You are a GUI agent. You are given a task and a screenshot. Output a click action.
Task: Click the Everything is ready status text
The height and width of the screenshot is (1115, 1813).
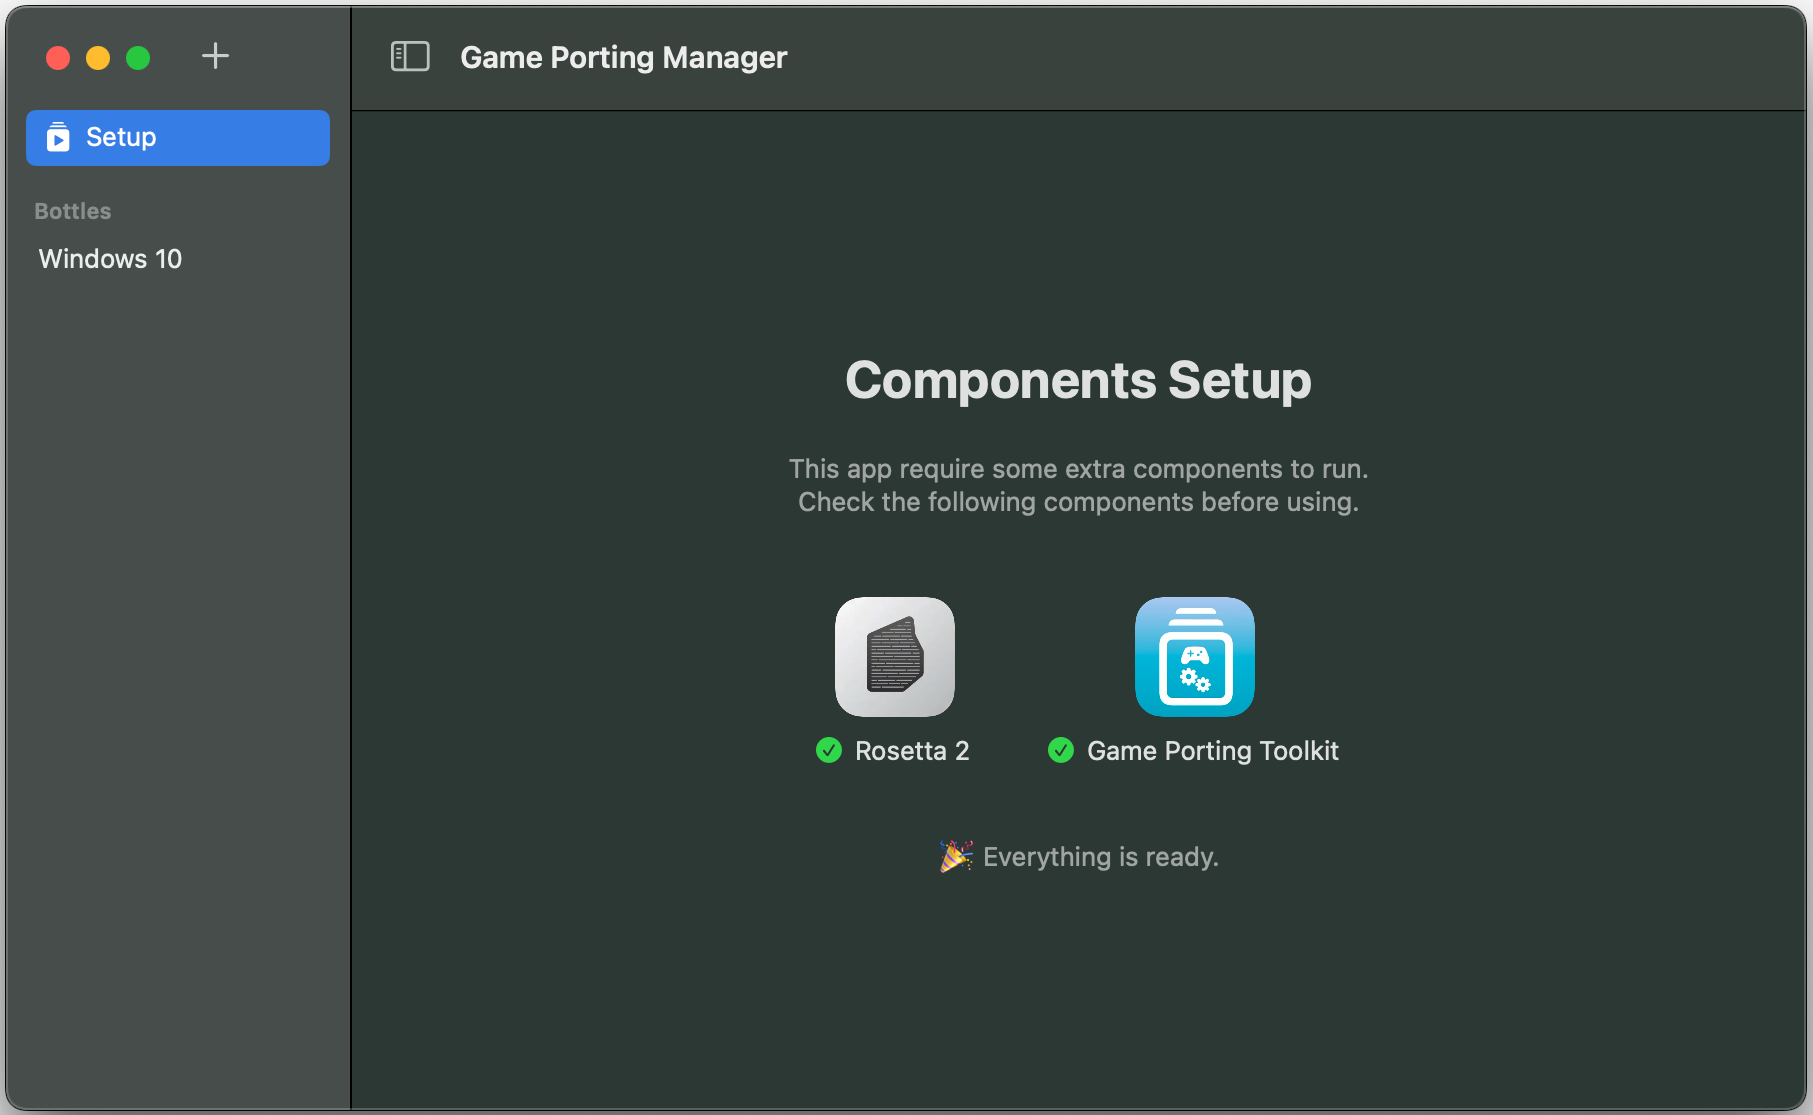(x=1101, y=857)
